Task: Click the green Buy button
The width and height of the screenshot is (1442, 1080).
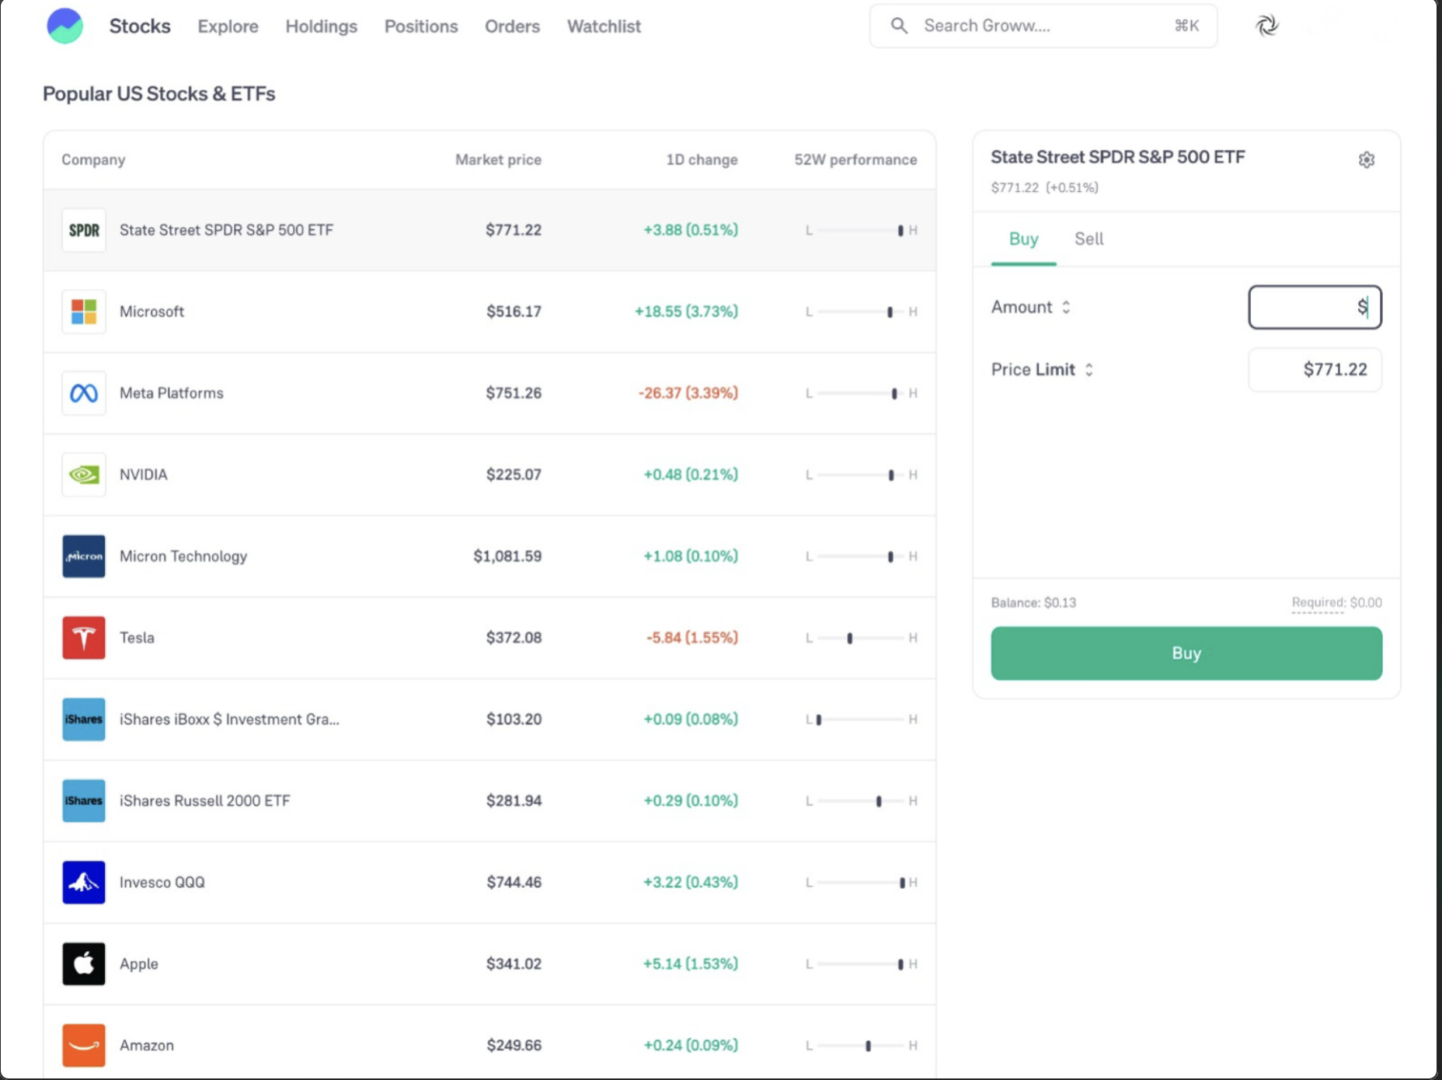Action: [1186, 653]
